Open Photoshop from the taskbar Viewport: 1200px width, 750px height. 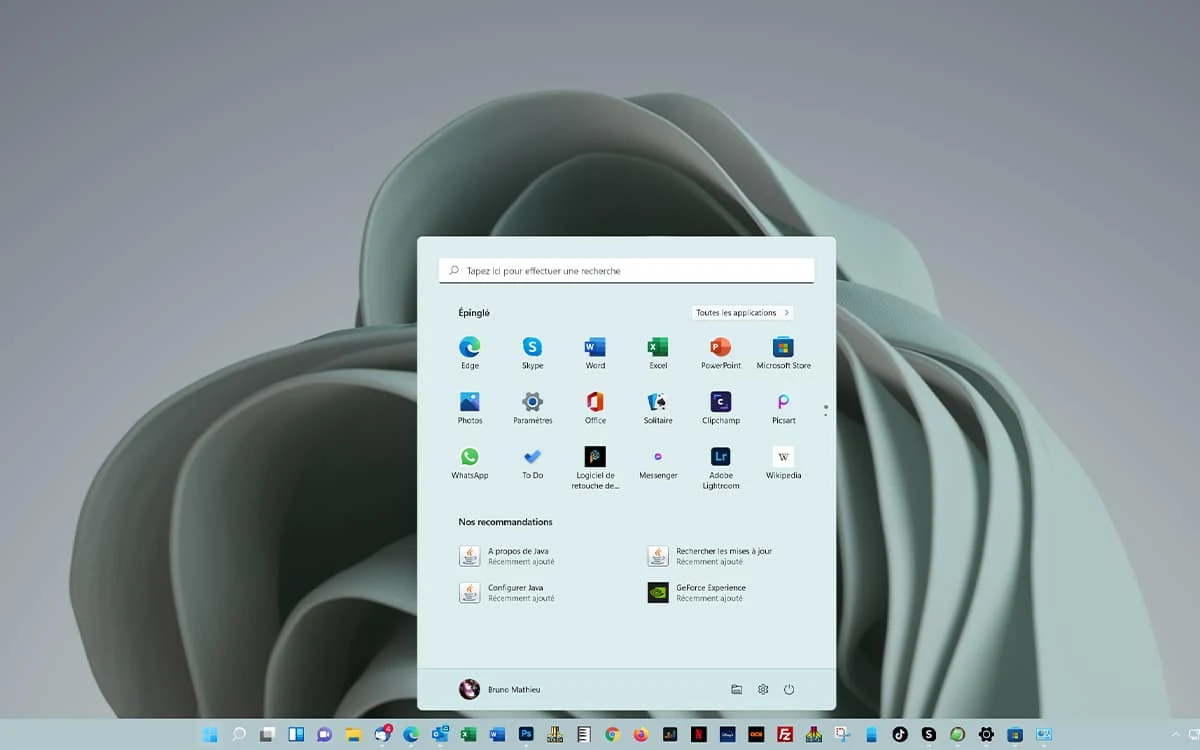click(526, 734)
